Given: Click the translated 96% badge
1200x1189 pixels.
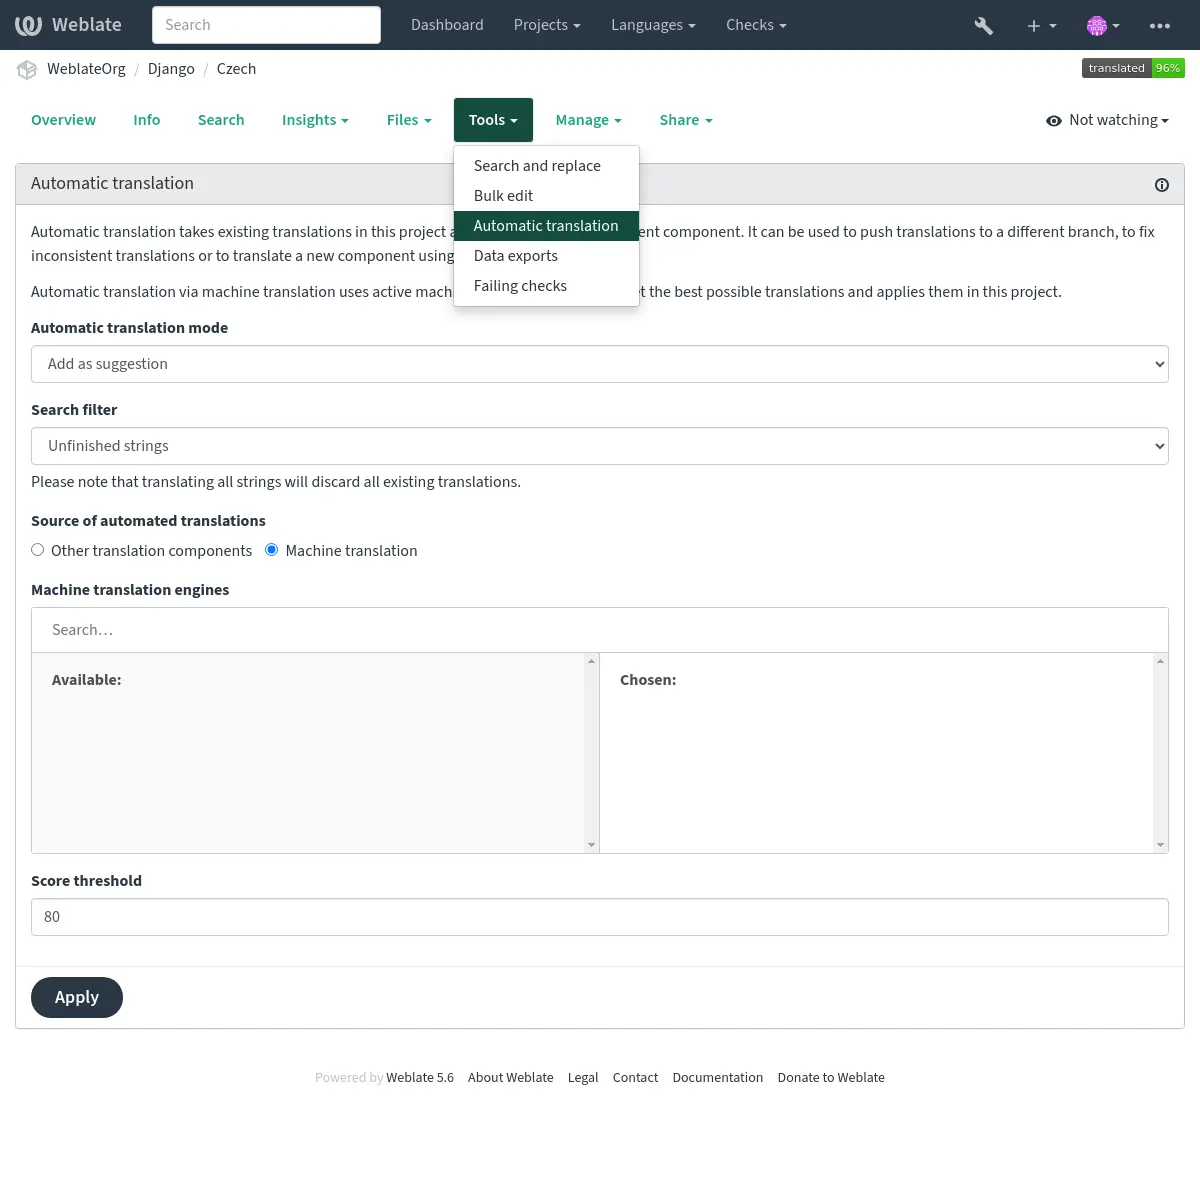Looking at the screenshot, I should [1133, 68].
